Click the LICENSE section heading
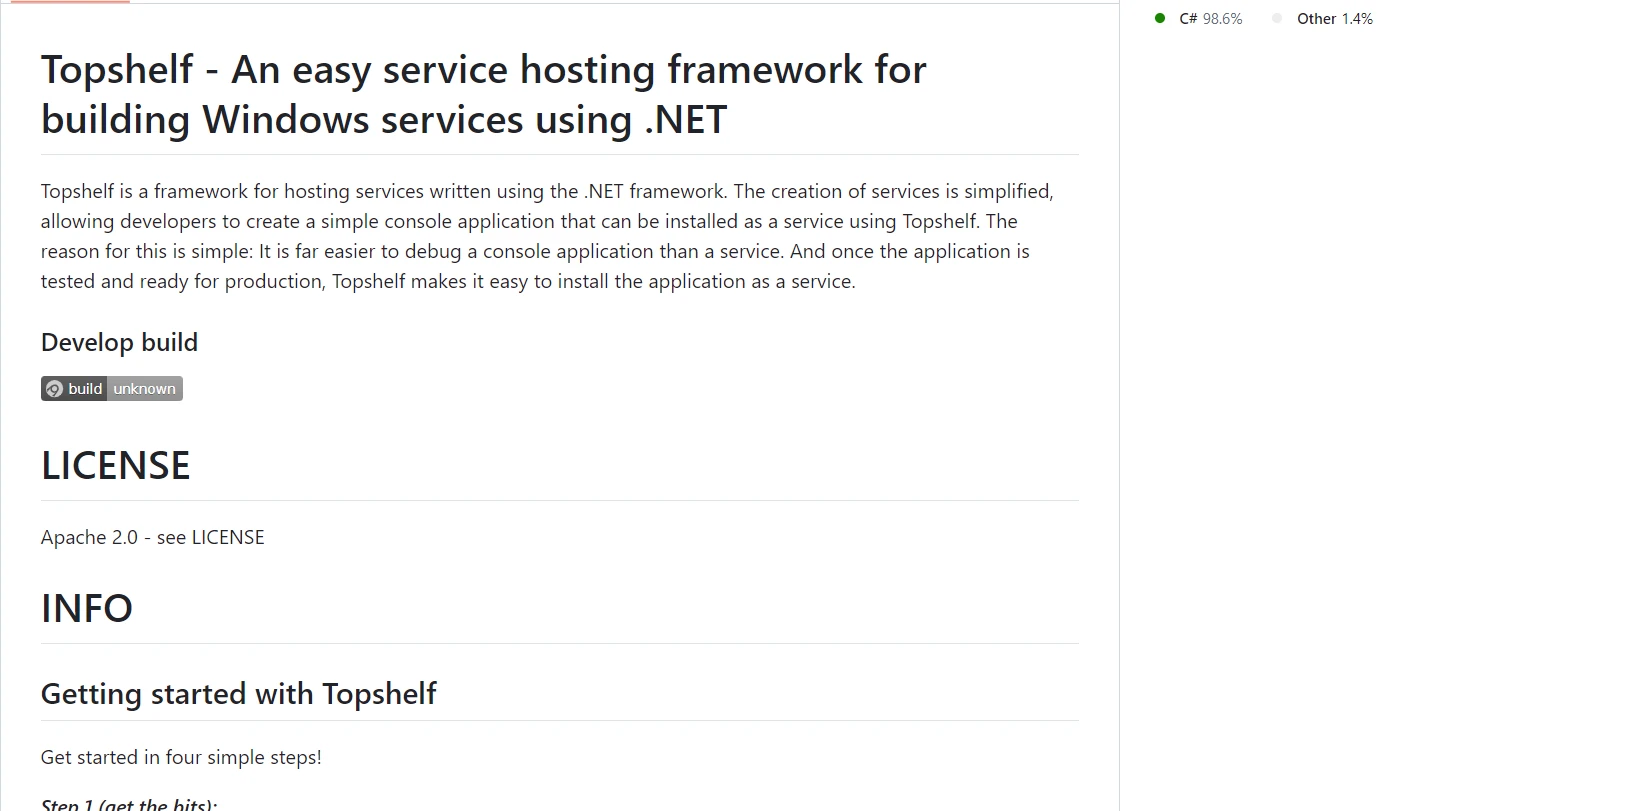The image size is (1640, 811). [115, 465]
